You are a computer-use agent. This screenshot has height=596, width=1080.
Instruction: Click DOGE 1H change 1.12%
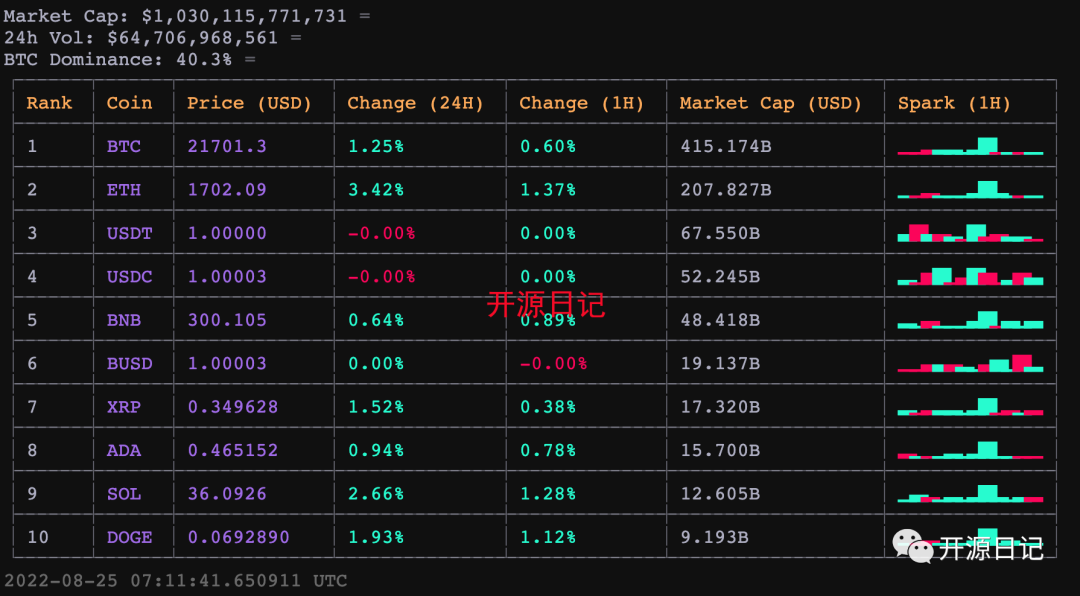pyautogui.click(x=548, y=537)
